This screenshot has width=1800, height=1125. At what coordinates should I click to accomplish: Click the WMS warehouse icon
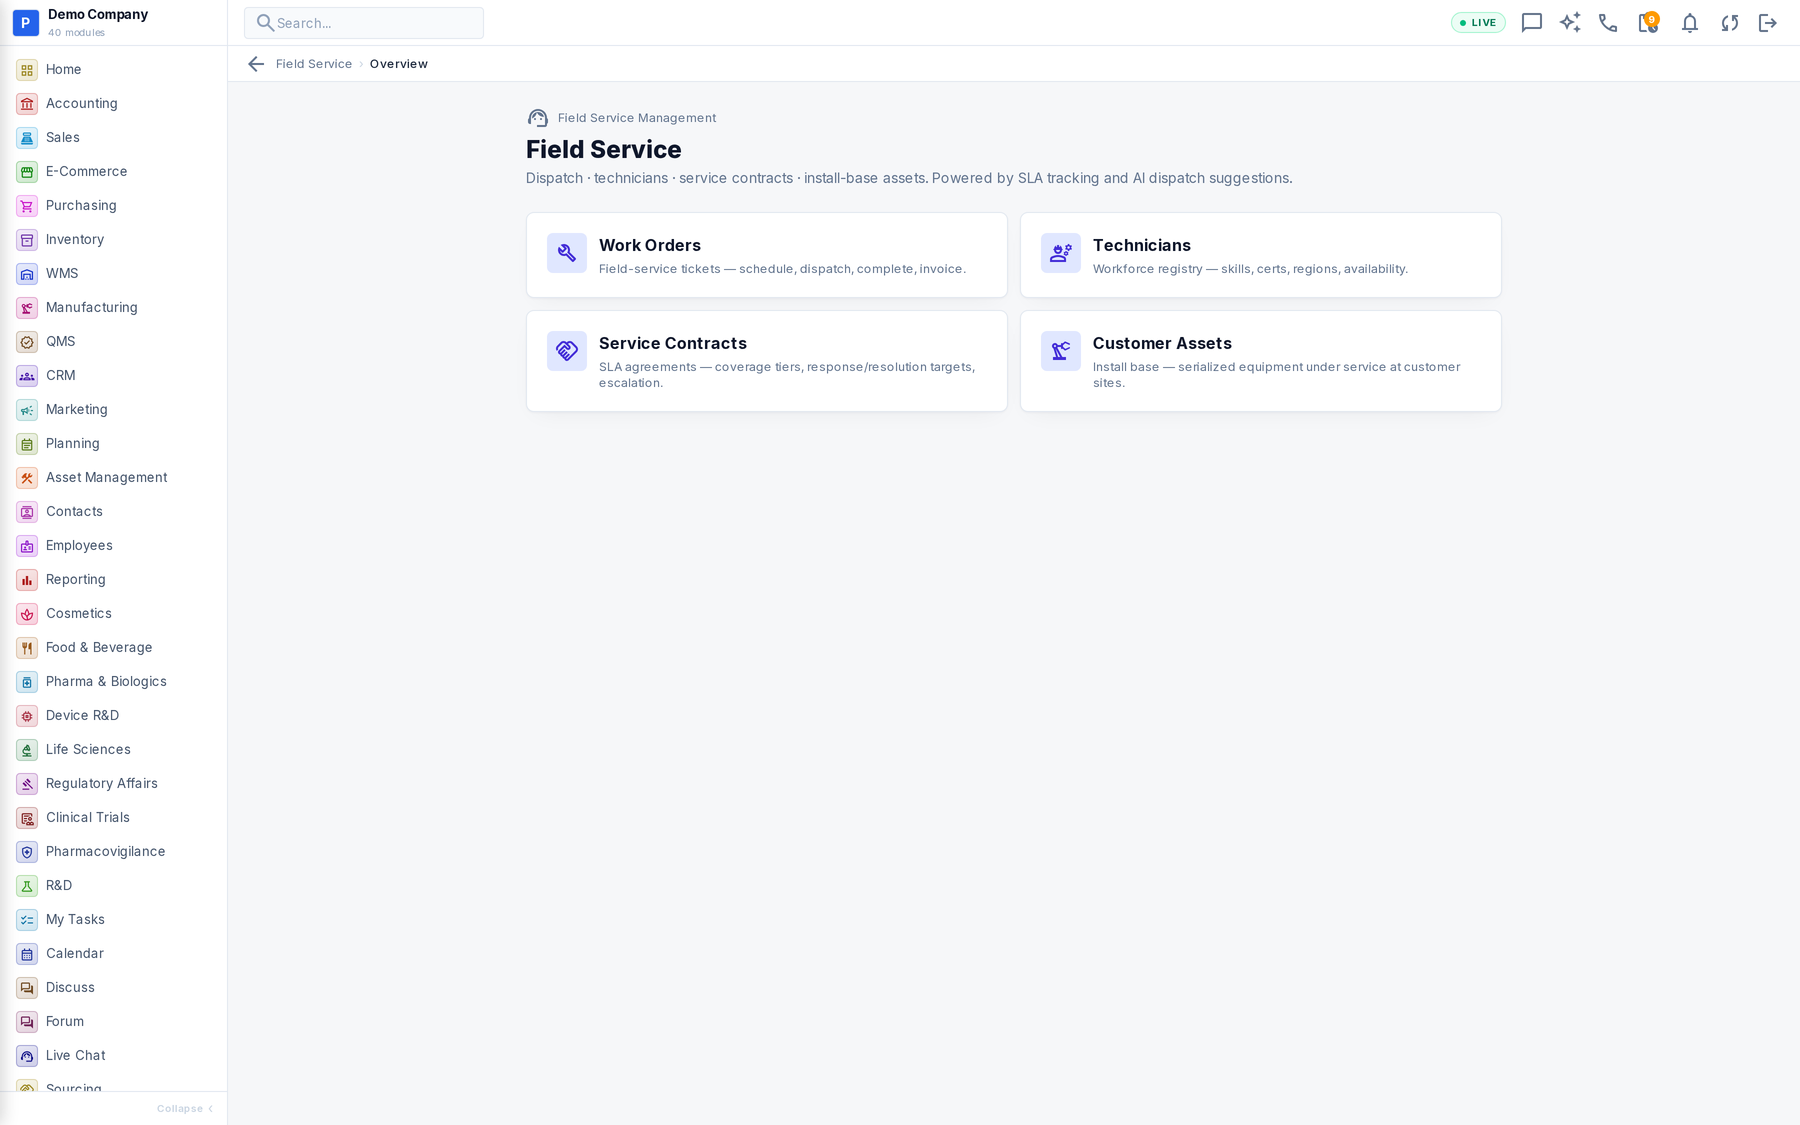[27, 274]
